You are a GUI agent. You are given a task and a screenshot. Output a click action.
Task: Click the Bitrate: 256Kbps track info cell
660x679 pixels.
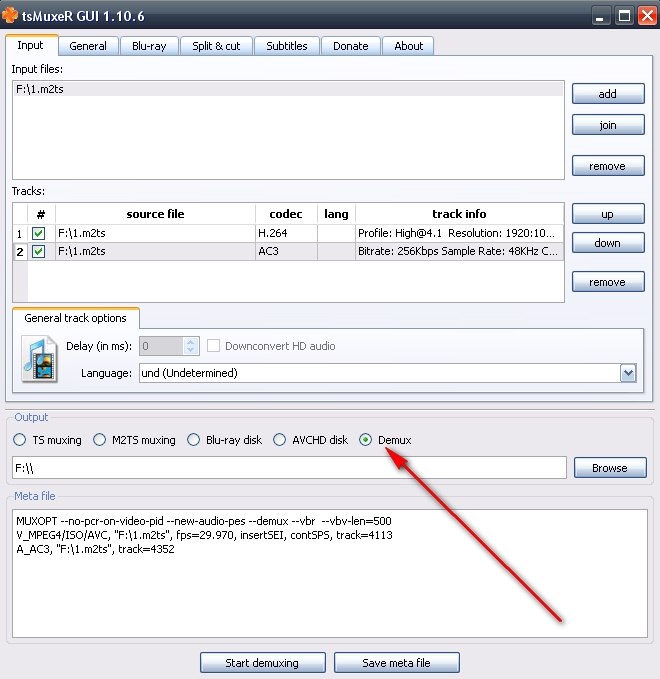tap(459, 251)
